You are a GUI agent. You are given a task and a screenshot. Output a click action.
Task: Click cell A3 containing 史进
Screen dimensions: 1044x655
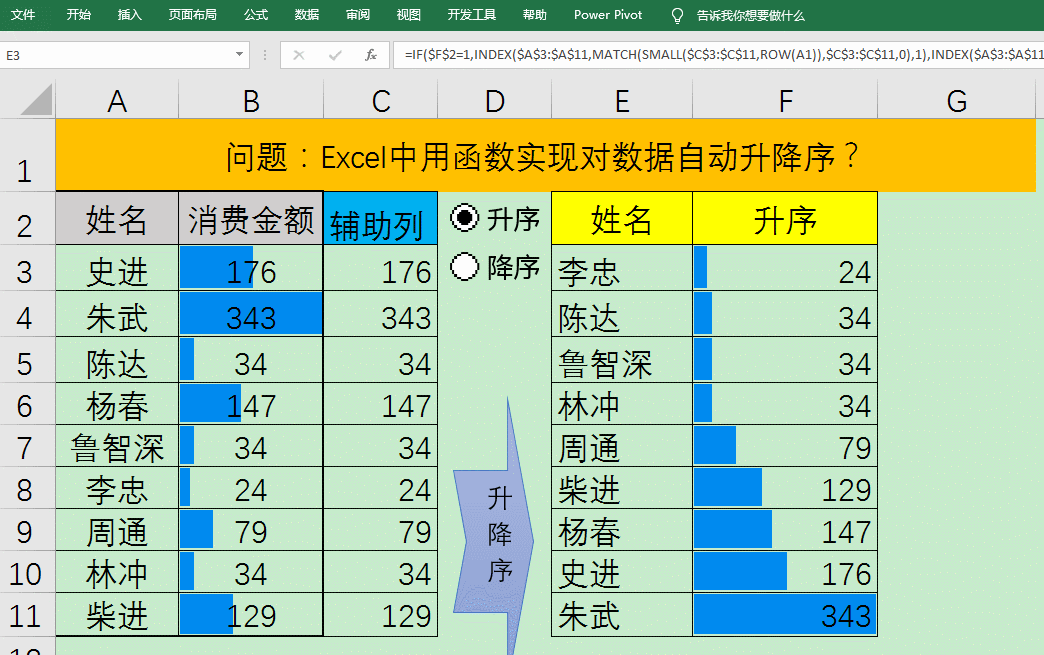click(x=117, y=268)
